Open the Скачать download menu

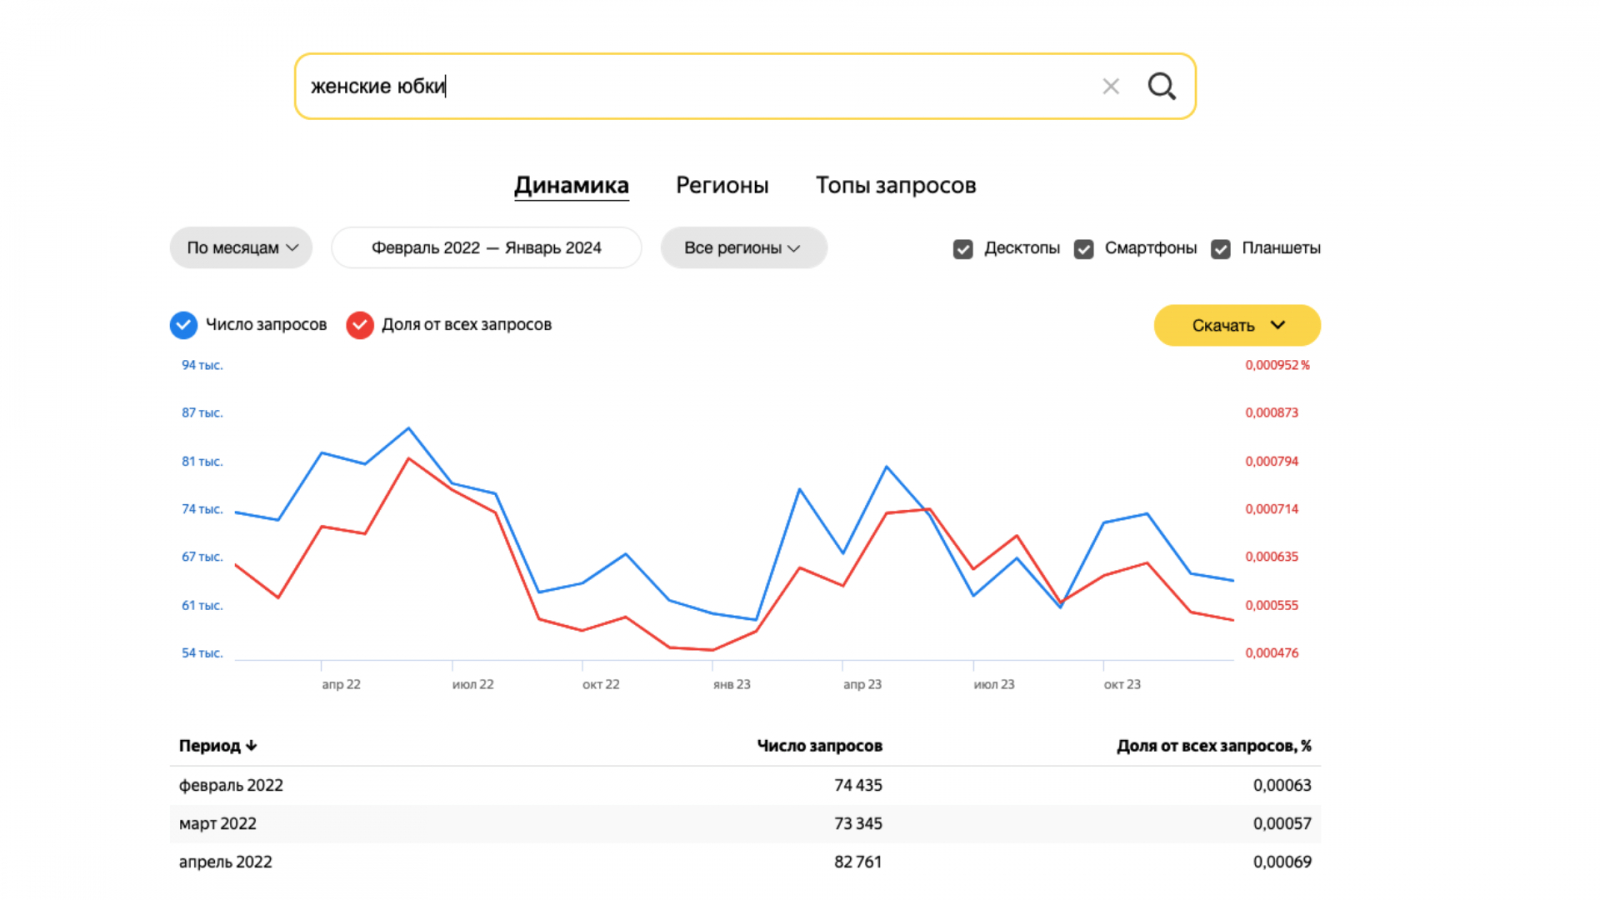click(1237, 326)
